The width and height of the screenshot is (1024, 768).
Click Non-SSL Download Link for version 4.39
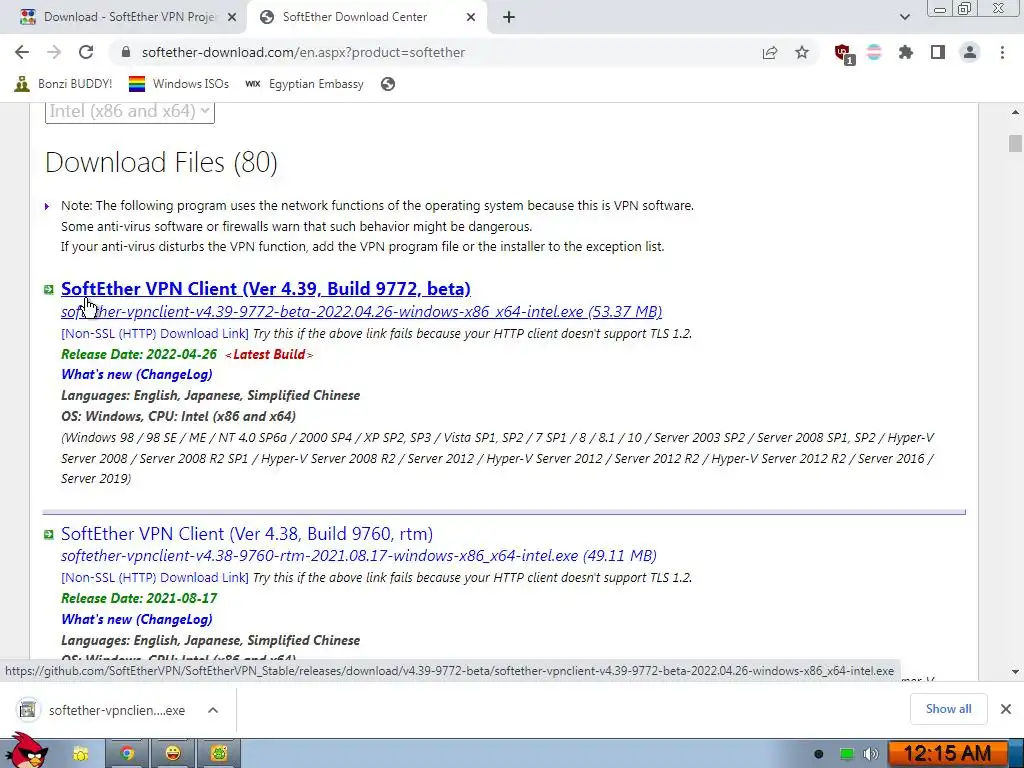[155, 334]
